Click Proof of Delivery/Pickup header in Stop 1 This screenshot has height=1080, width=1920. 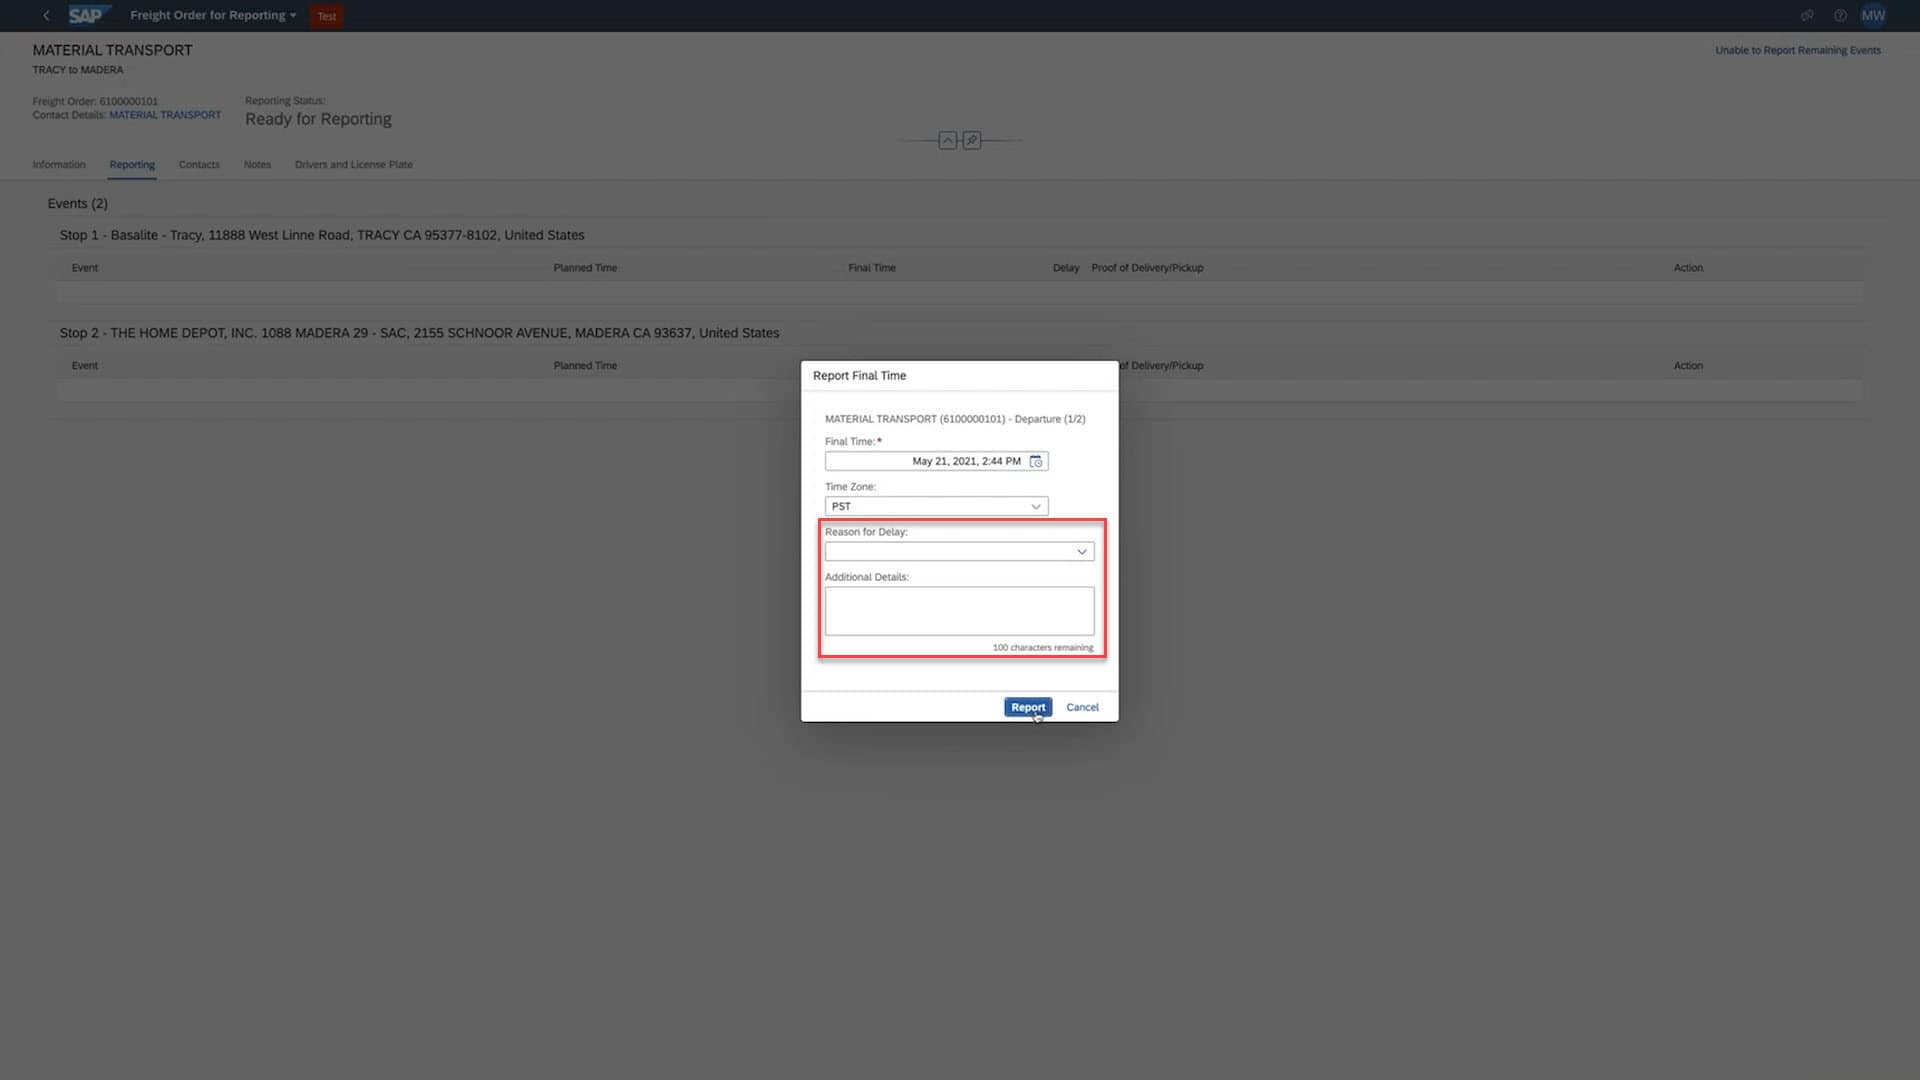pyautogui.click(x=1147, y=268)
